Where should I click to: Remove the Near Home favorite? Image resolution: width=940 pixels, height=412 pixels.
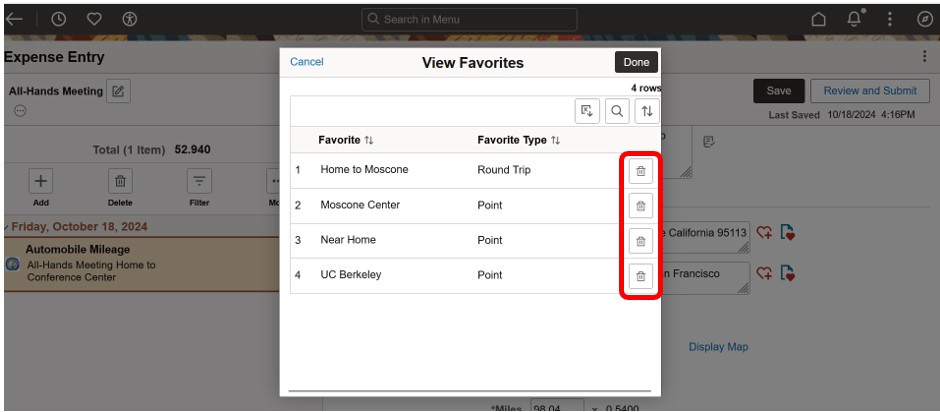pos(640,241)
